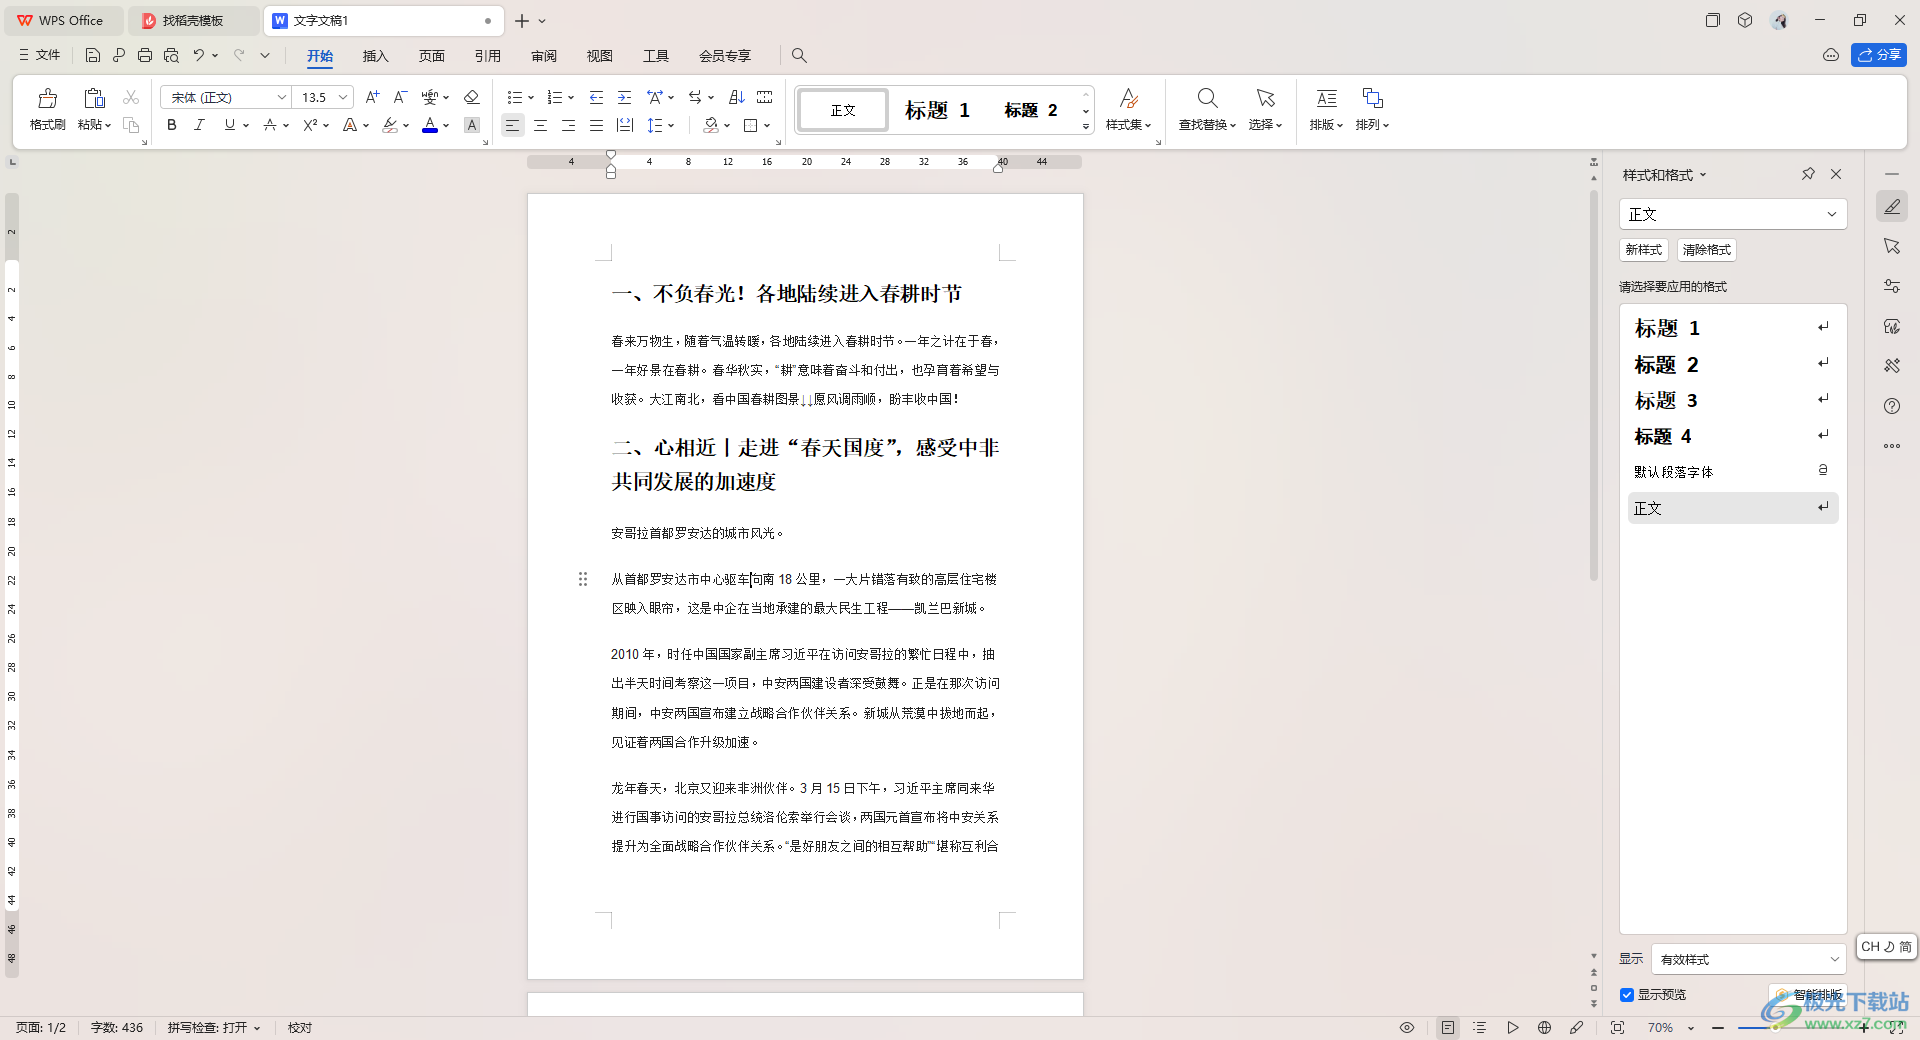Click the Layout (排版) icon
This screenshot has width=1920, height=1040.
click(x=1326, y=98)
